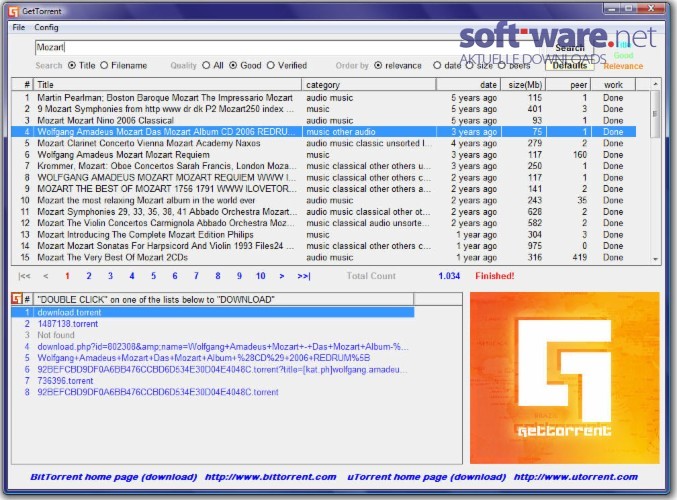Click the GetTorrent title bar app icon

tap(14, 11)
